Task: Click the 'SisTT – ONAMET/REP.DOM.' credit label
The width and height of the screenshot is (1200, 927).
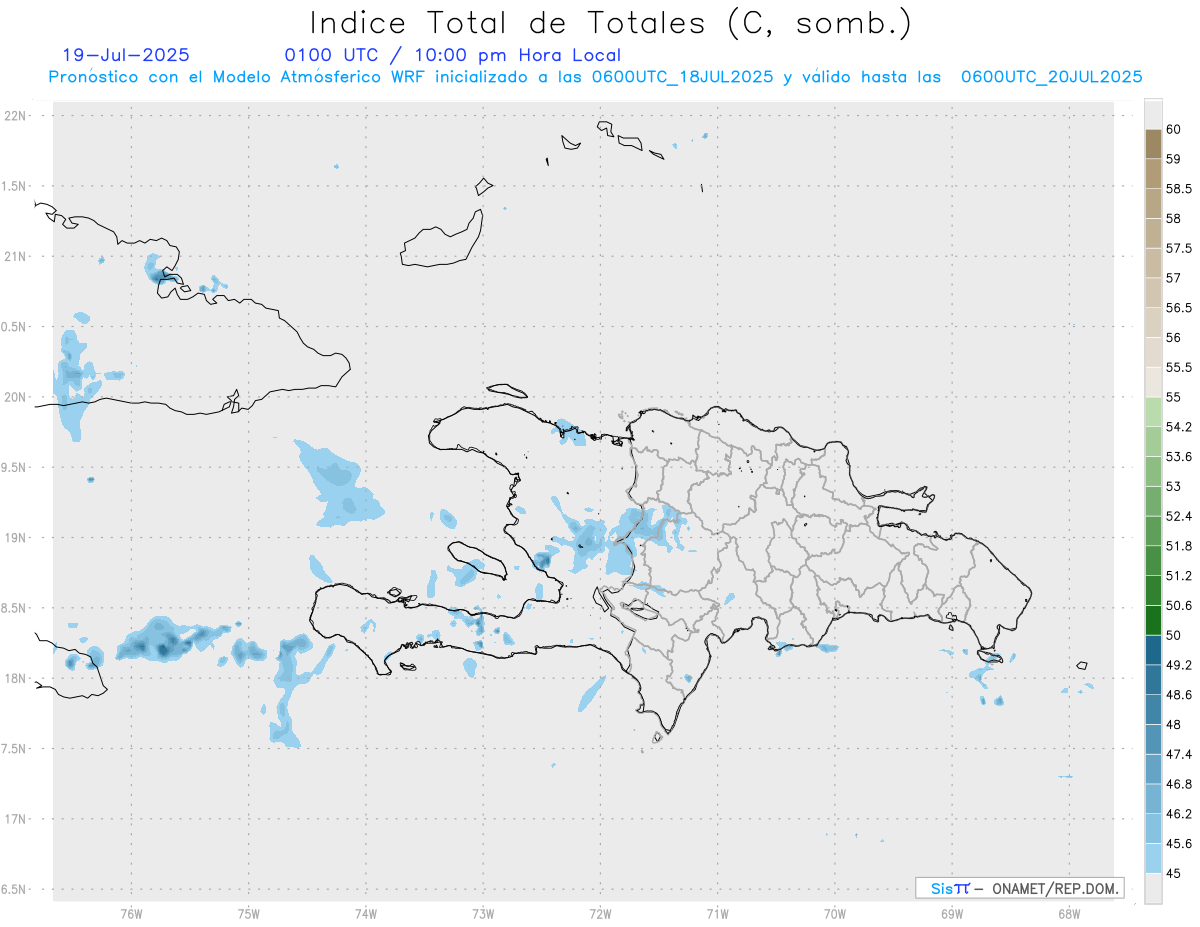Action: click(1019, 888)
